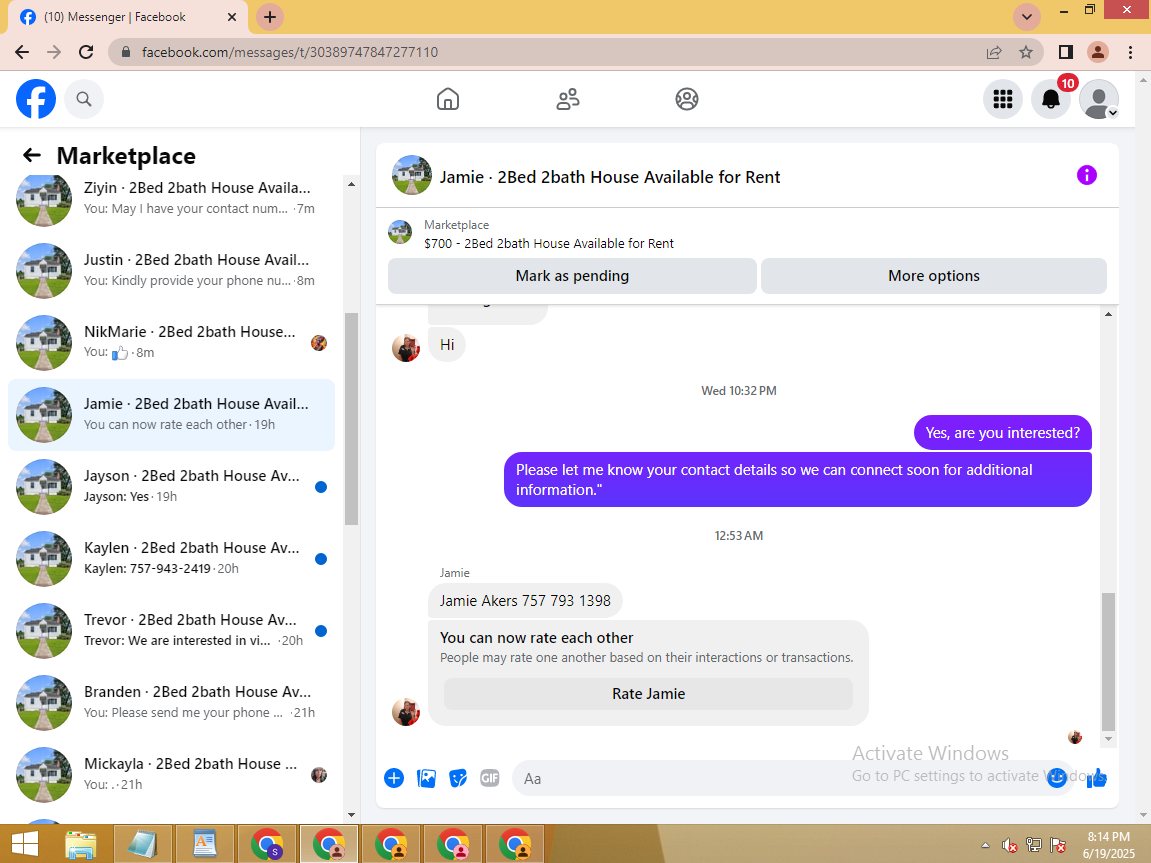Open Windows Start button
This screenshot has height=863, width=1151.
coord(24,844)
